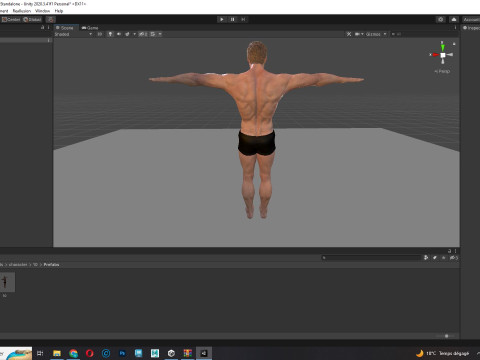Open the Gizmos dropdown arrow
Image resolution: width=480 pixels, height=360 pixels.
click(385, 34)
